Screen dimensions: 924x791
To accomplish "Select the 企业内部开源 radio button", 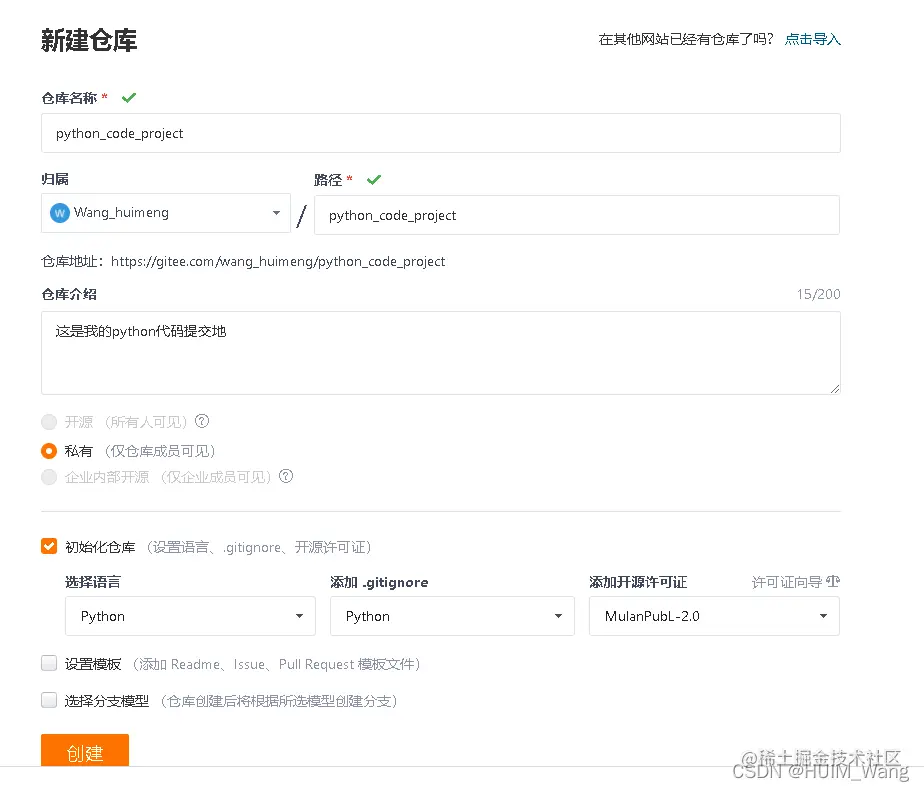I will (x=49, y=477).
